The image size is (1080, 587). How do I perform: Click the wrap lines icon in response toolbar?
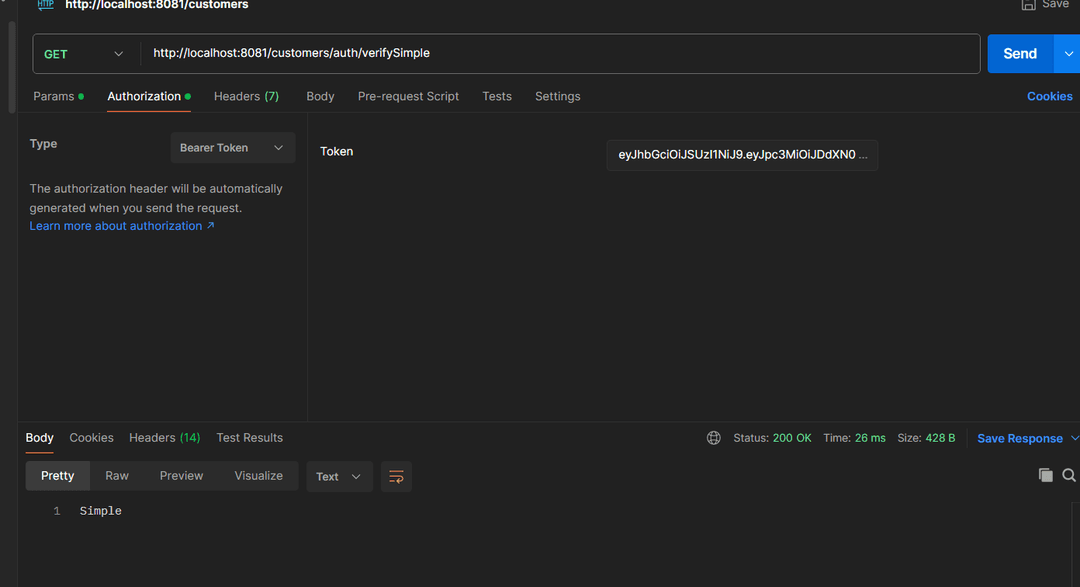click(x=396, y=477)
